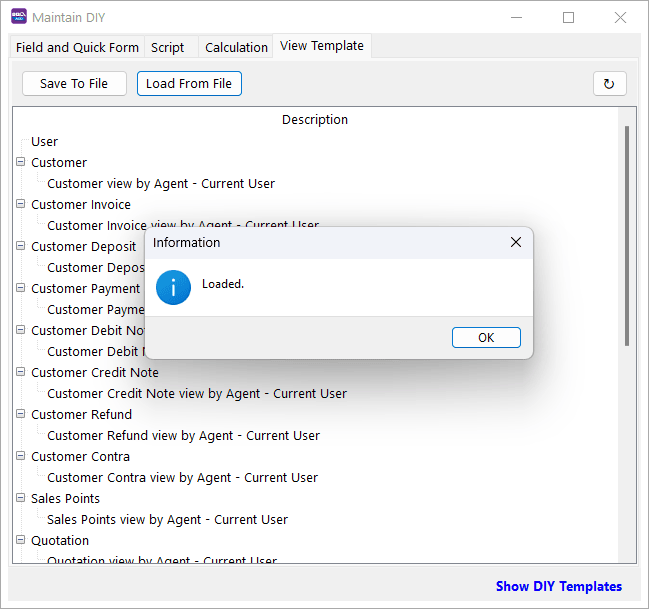Click the SQL app icon in title bar
The width and height of the screenshot is (649, 609).
coord(18,17)
